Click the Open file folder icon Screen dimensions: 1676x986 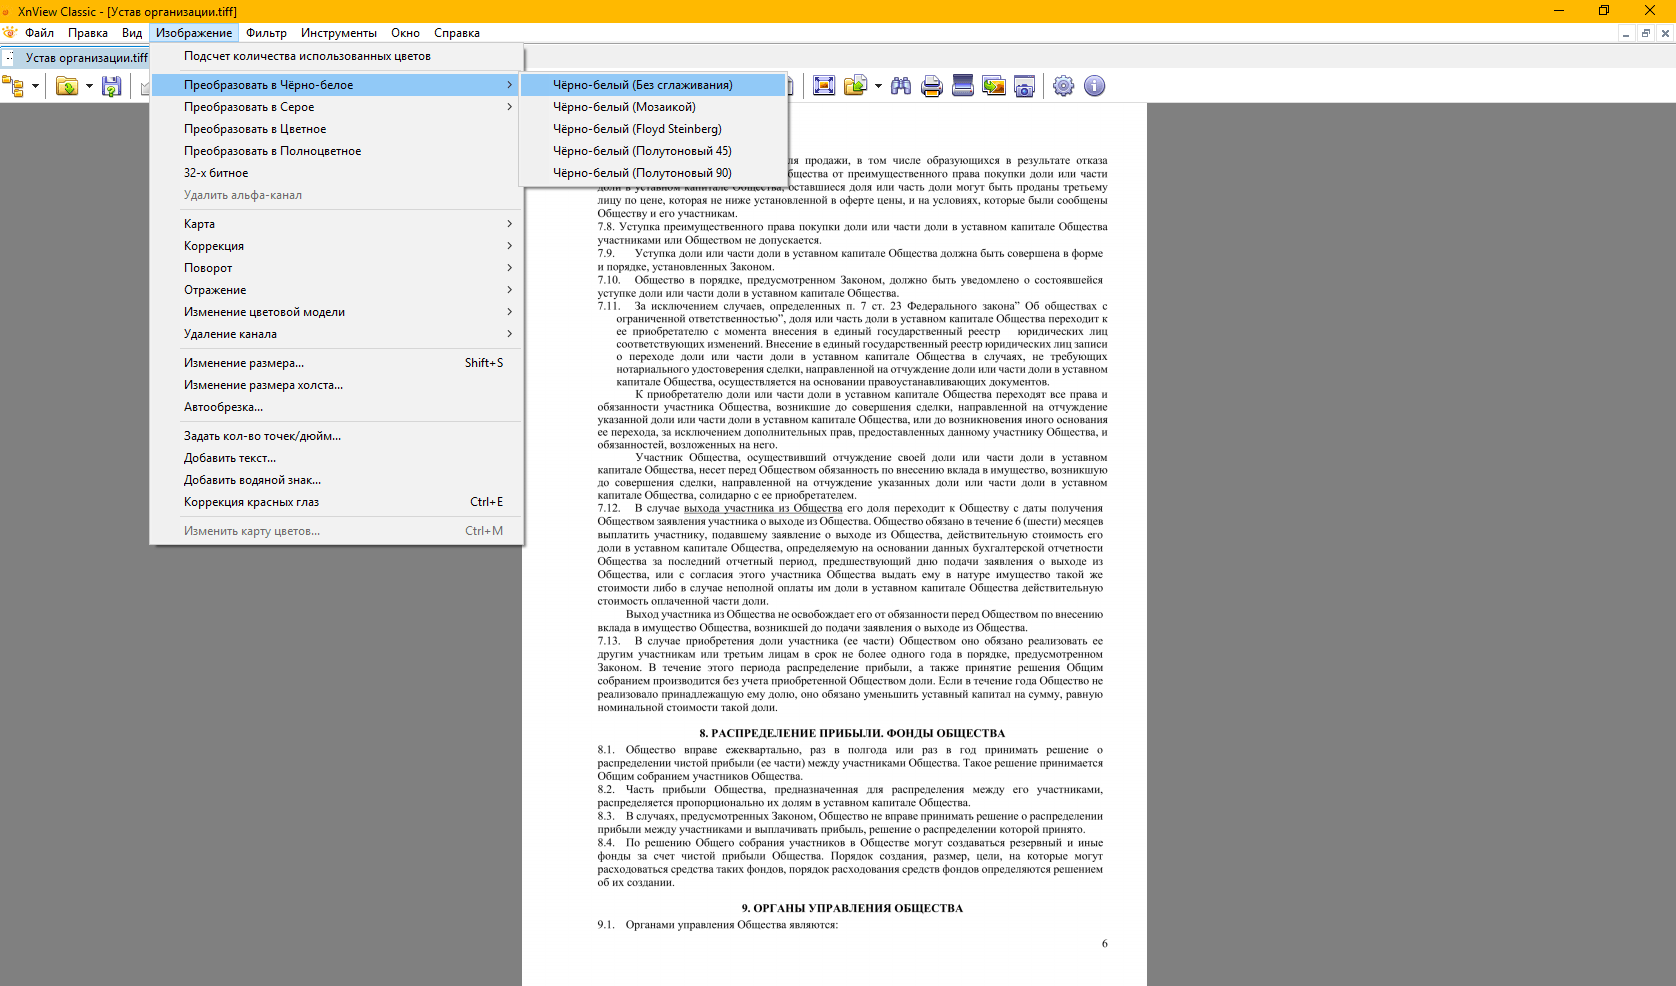pos(67,86)
